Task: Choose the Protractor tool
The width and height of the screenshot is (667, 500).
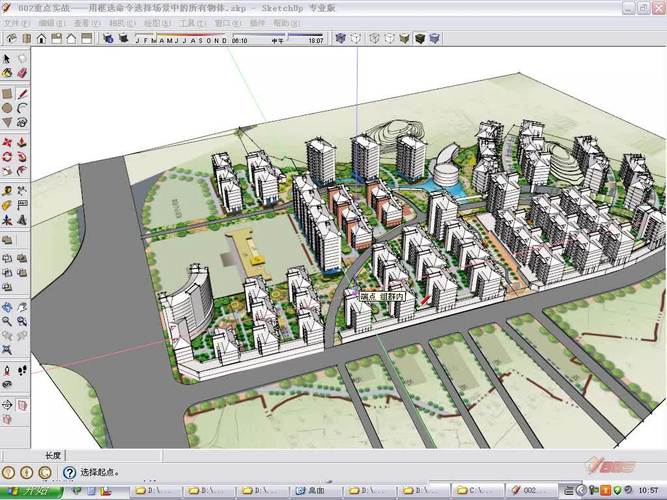Action: 7,206
